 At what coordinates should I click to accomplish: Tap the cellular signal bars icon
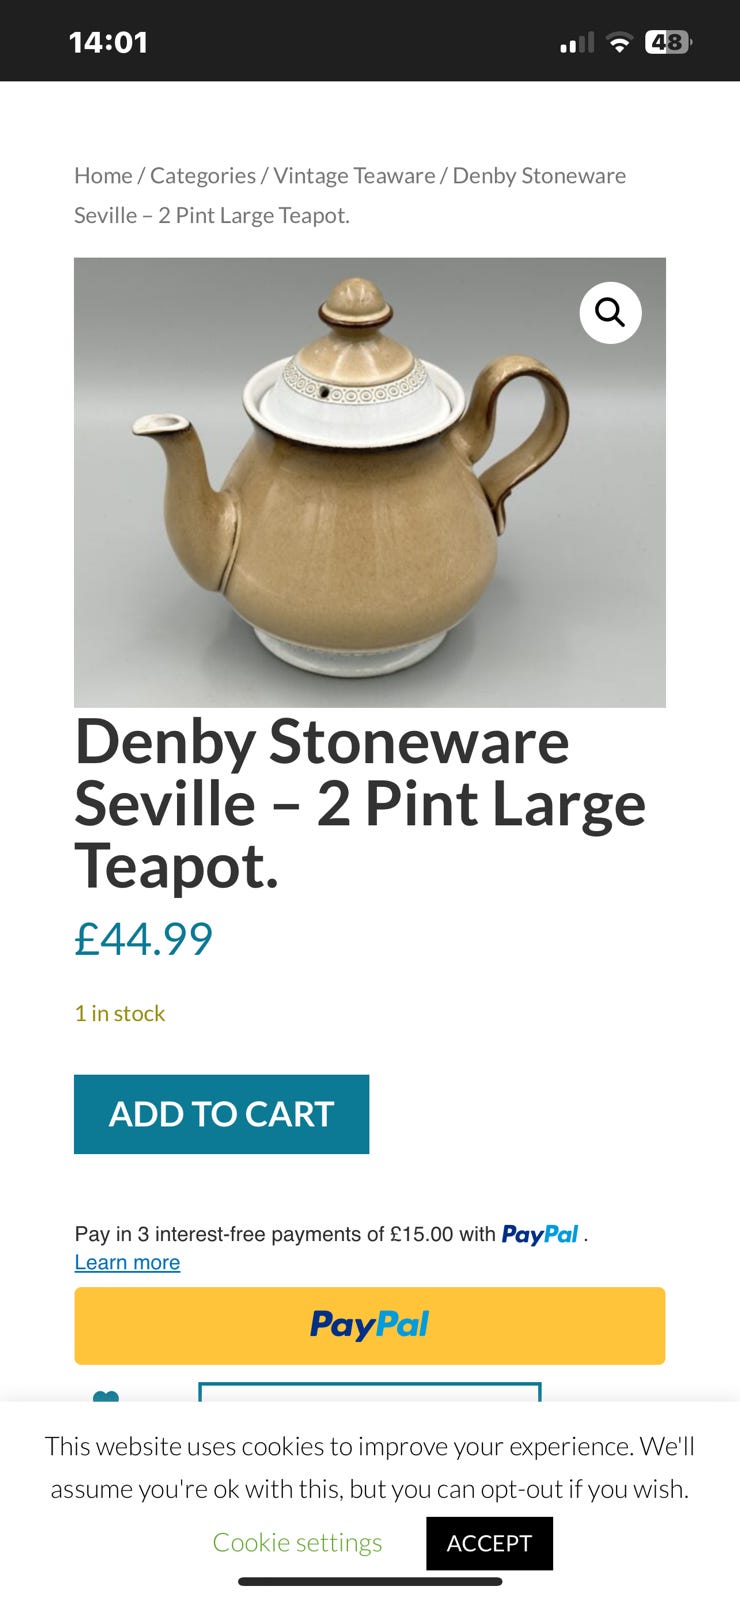[x=577, y=43]
